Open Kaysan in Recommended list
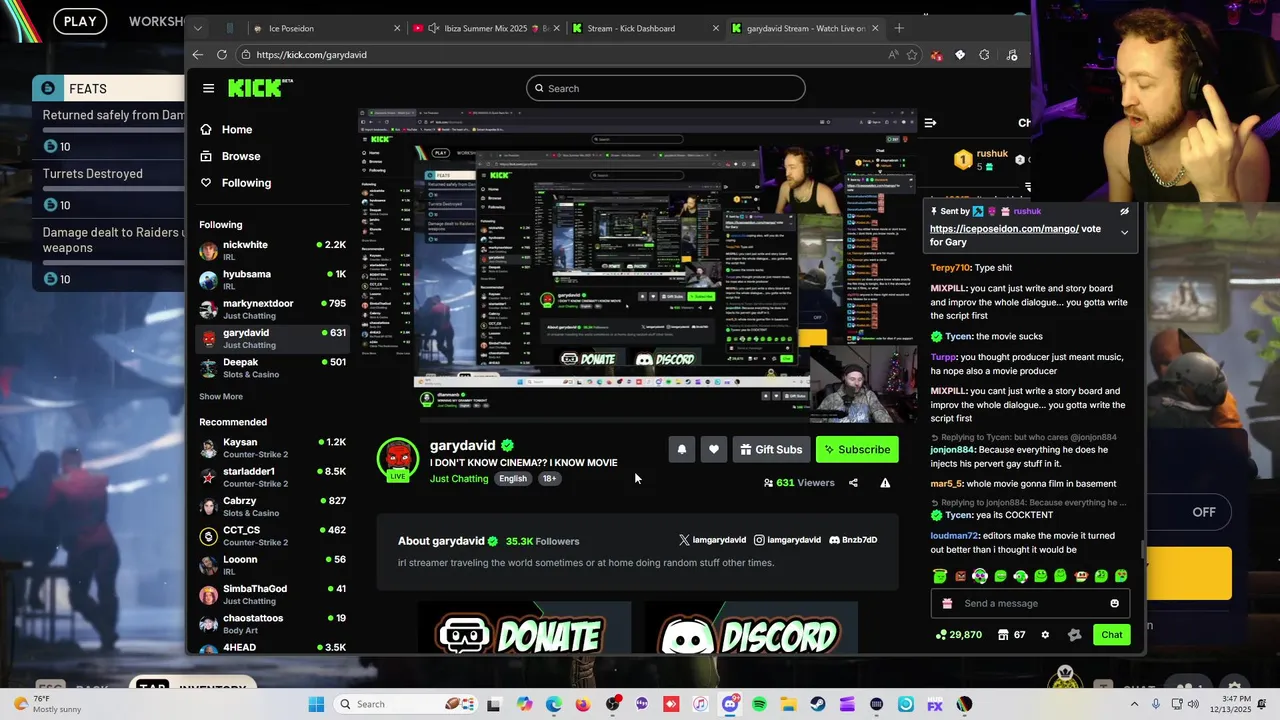The height and width of the screenshot is (720, 1280). (272, 448)
